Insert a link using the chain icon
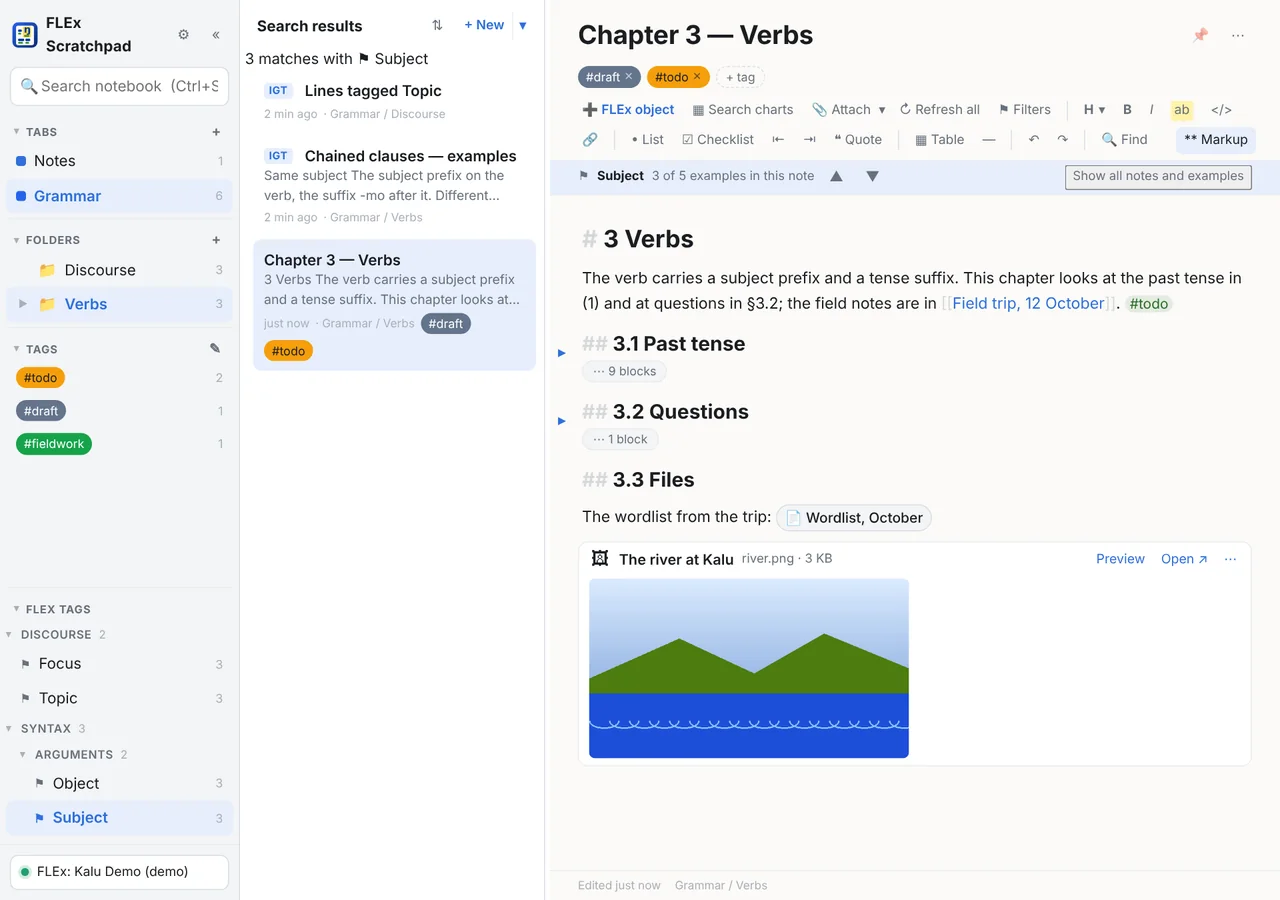The image size is (1280, 900). coord(590,139)
